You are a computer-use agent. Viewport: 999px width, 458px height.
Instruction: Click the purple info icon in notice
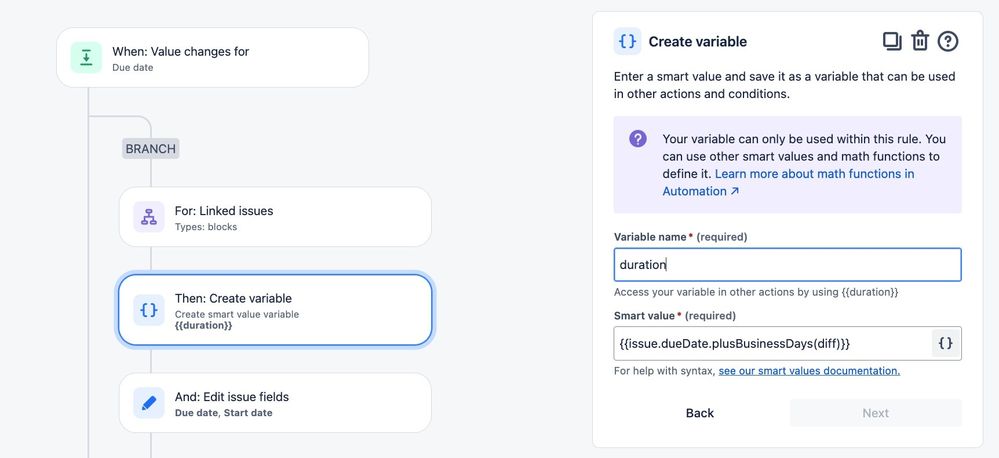tap(638, 139)
